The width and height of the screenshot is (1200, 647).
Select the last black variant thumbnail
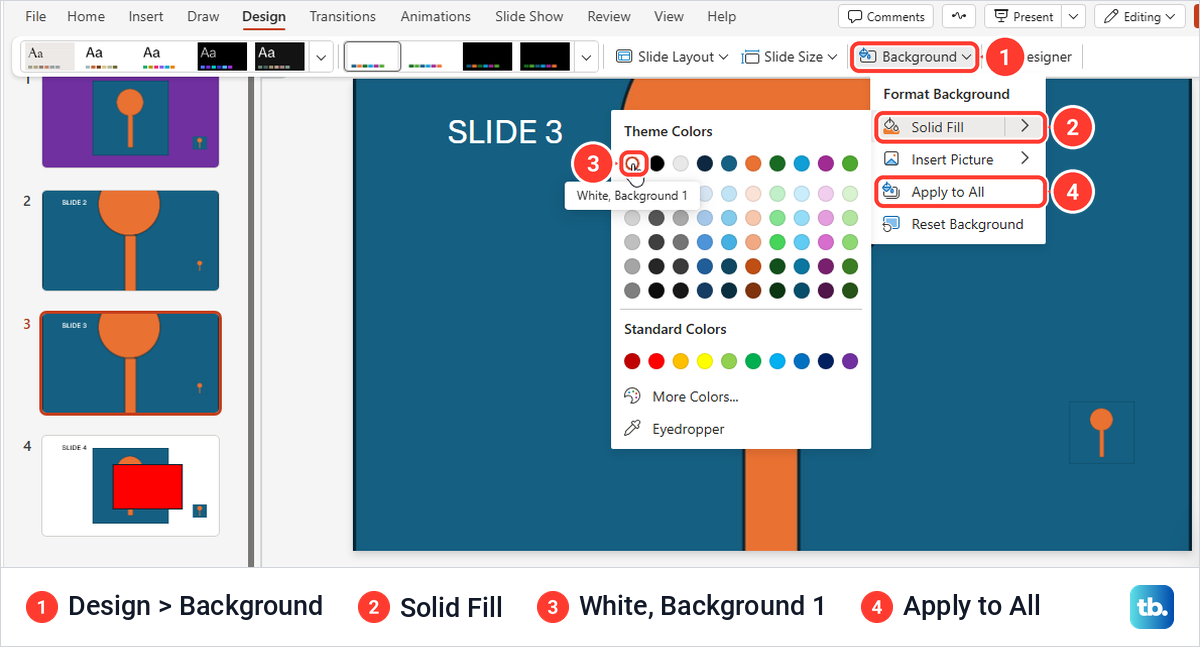point(545,56)
